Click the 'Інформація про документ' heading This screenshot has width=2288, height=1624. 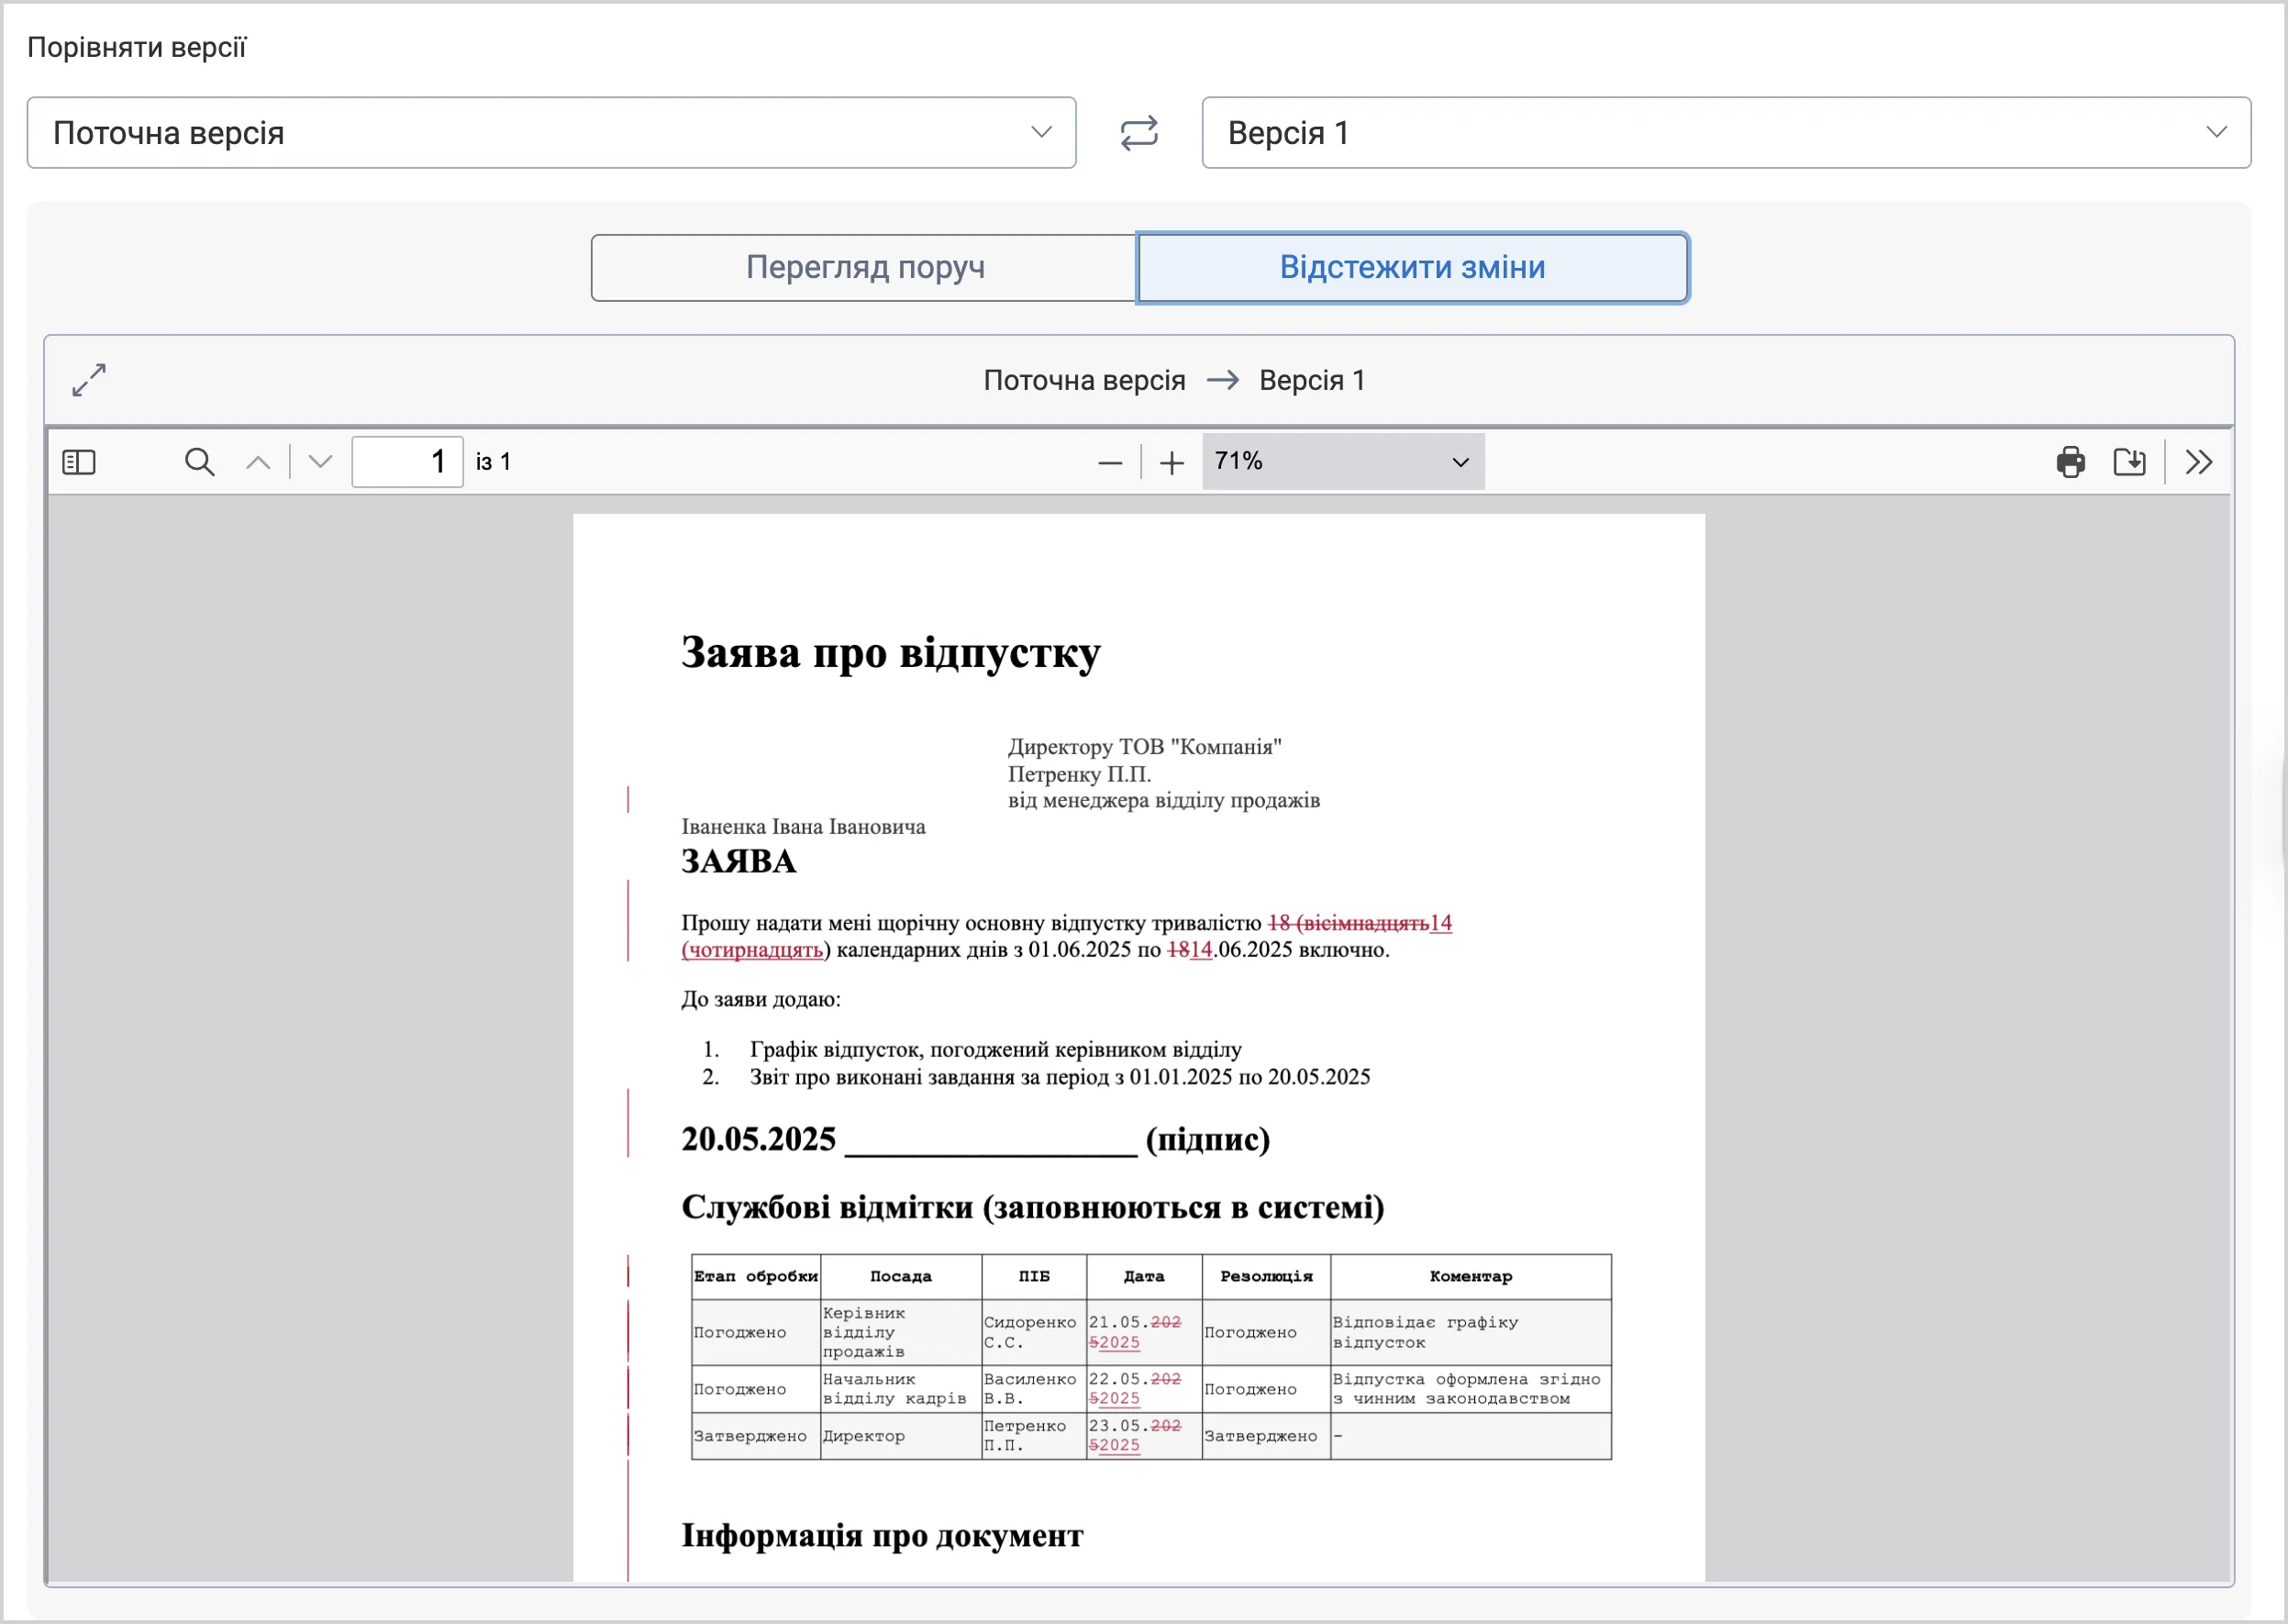click(x=882, y=1535)
